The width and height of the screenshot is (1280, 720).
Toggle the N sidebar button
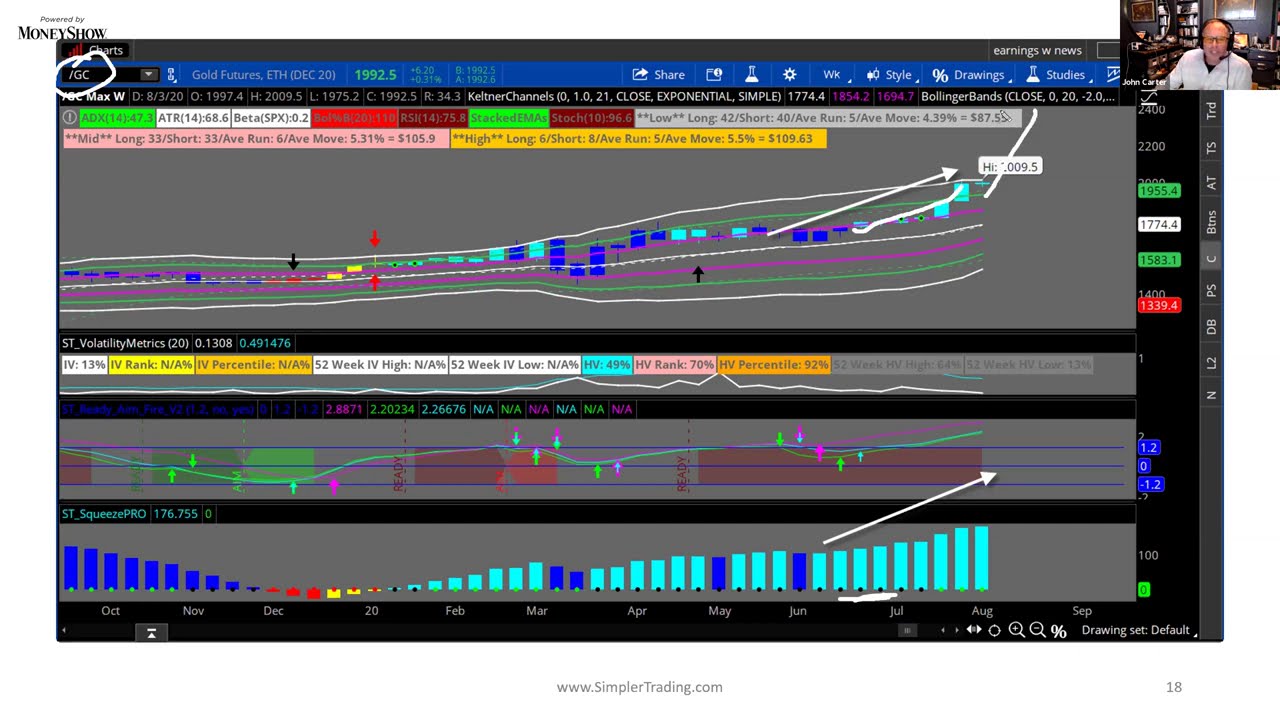click(x=1211, y=395)
